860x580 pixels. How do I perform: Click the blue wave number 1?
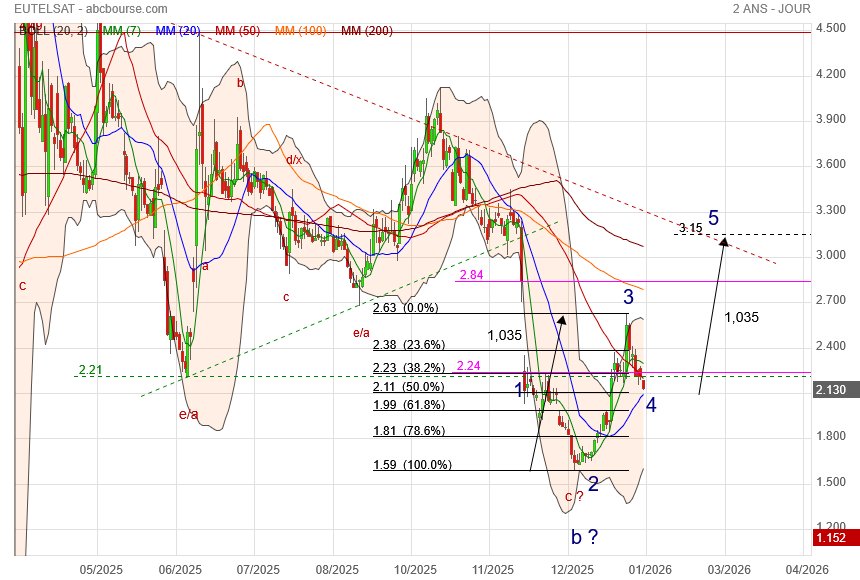[518, 391]
